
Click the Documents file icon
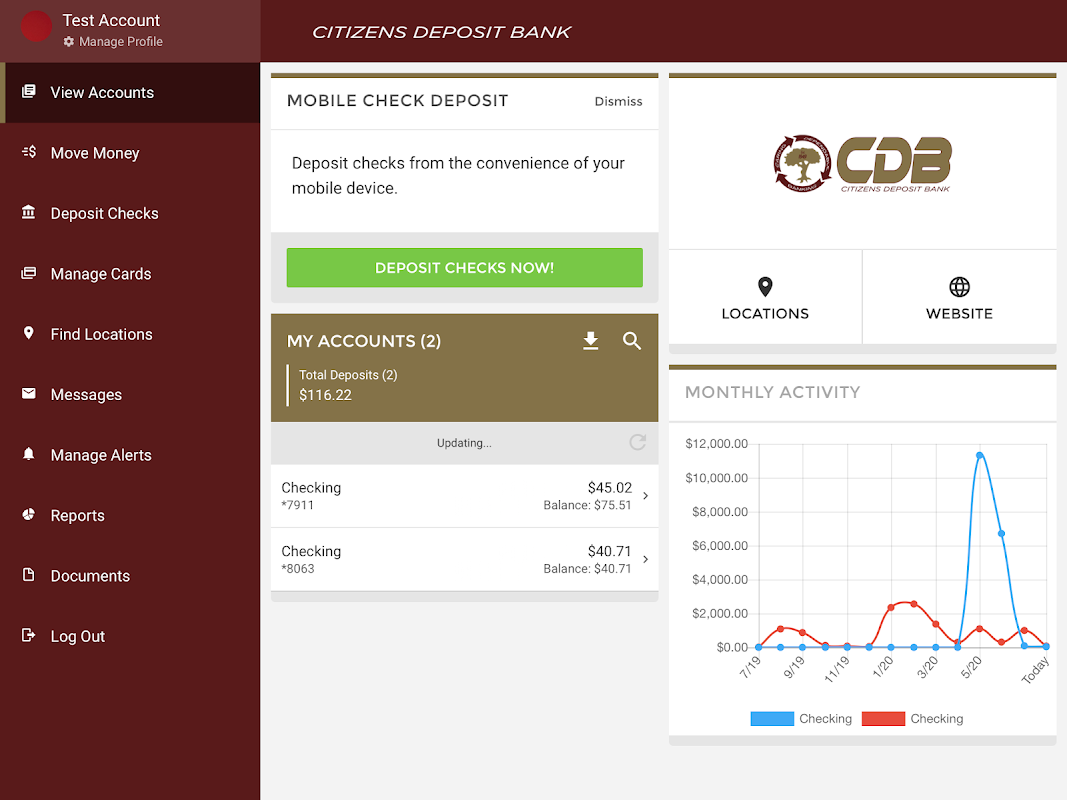[x=29, y=575]
